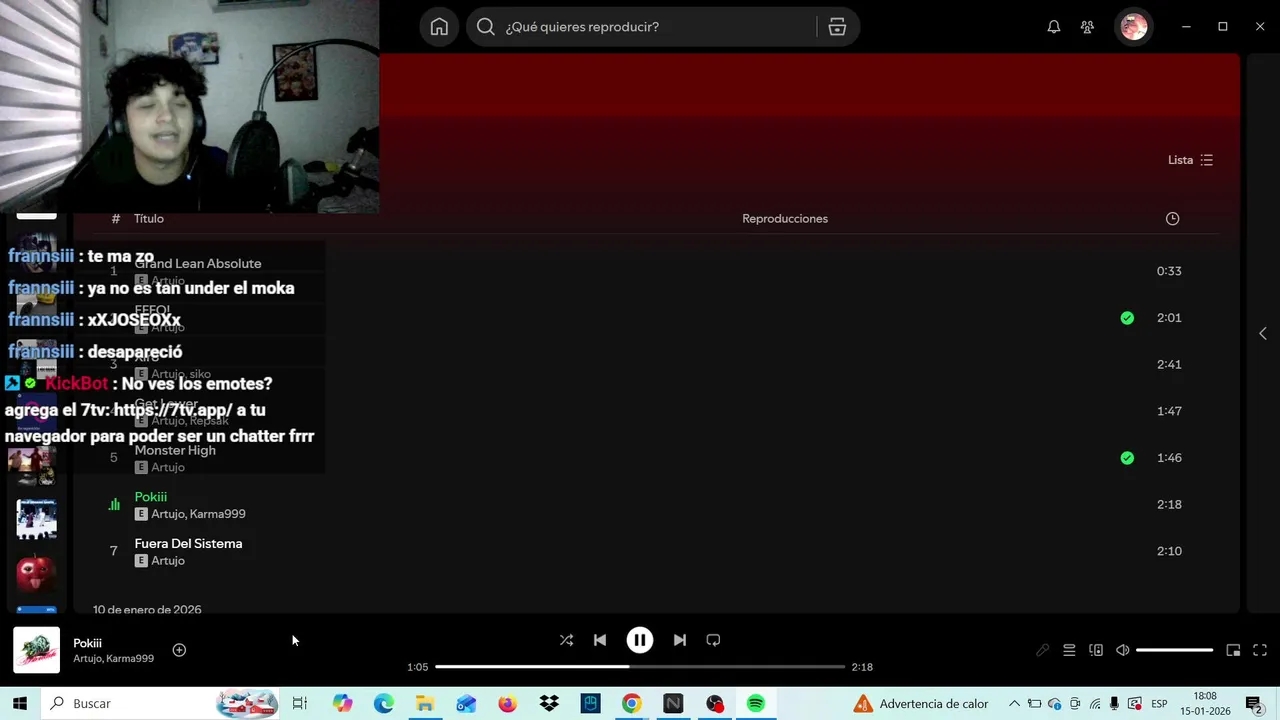1280x720 pixels.
Task: Toggle shuffle playback
Action: click(566, 640)
